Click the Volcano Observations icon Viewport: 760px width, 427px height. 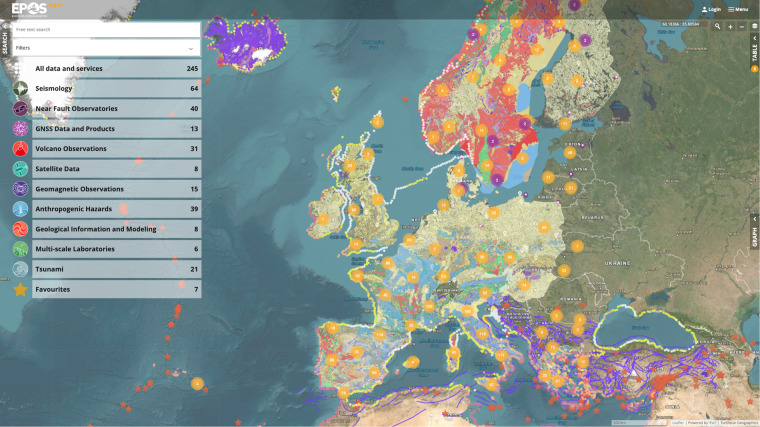click(20, 149)
